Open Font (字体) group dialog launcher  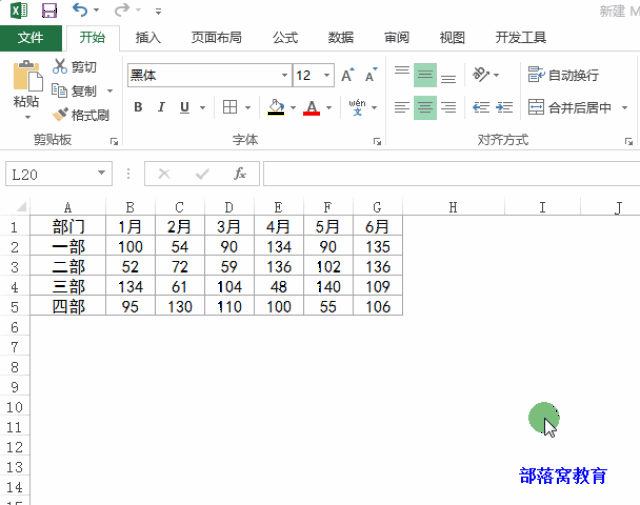[x=377, y=141]
